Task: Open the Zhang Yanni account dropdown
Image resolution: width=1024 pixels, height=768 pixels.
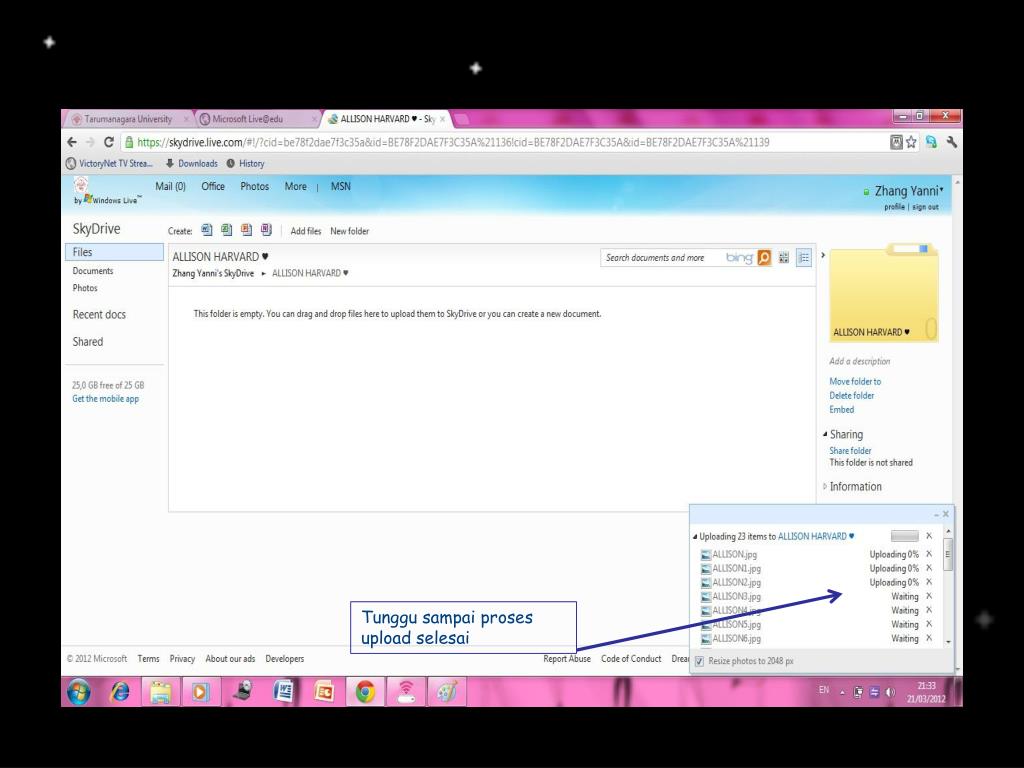Action: 908,191
